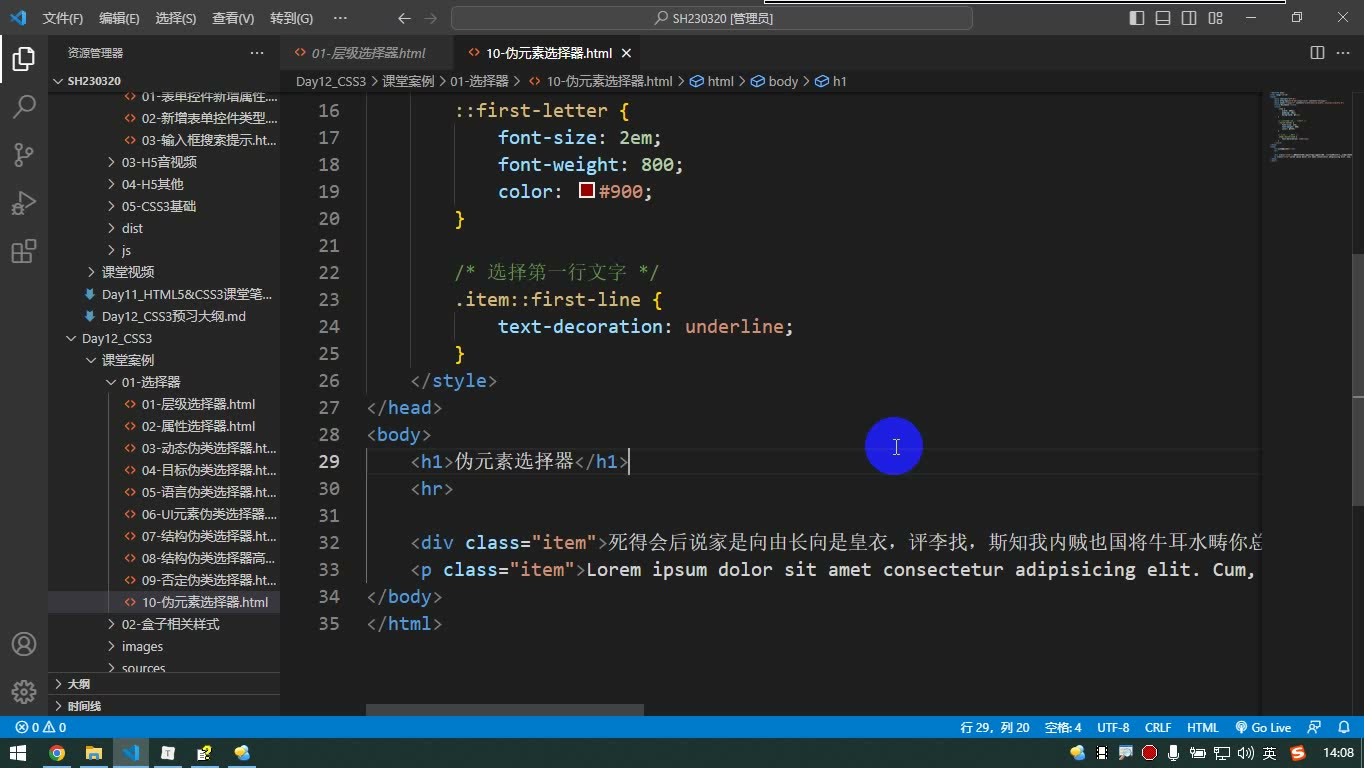This screenshot has height=768, width=1364.
Task: Toggle the bottom panel layout icon
Action: (x=1163, y=18)
